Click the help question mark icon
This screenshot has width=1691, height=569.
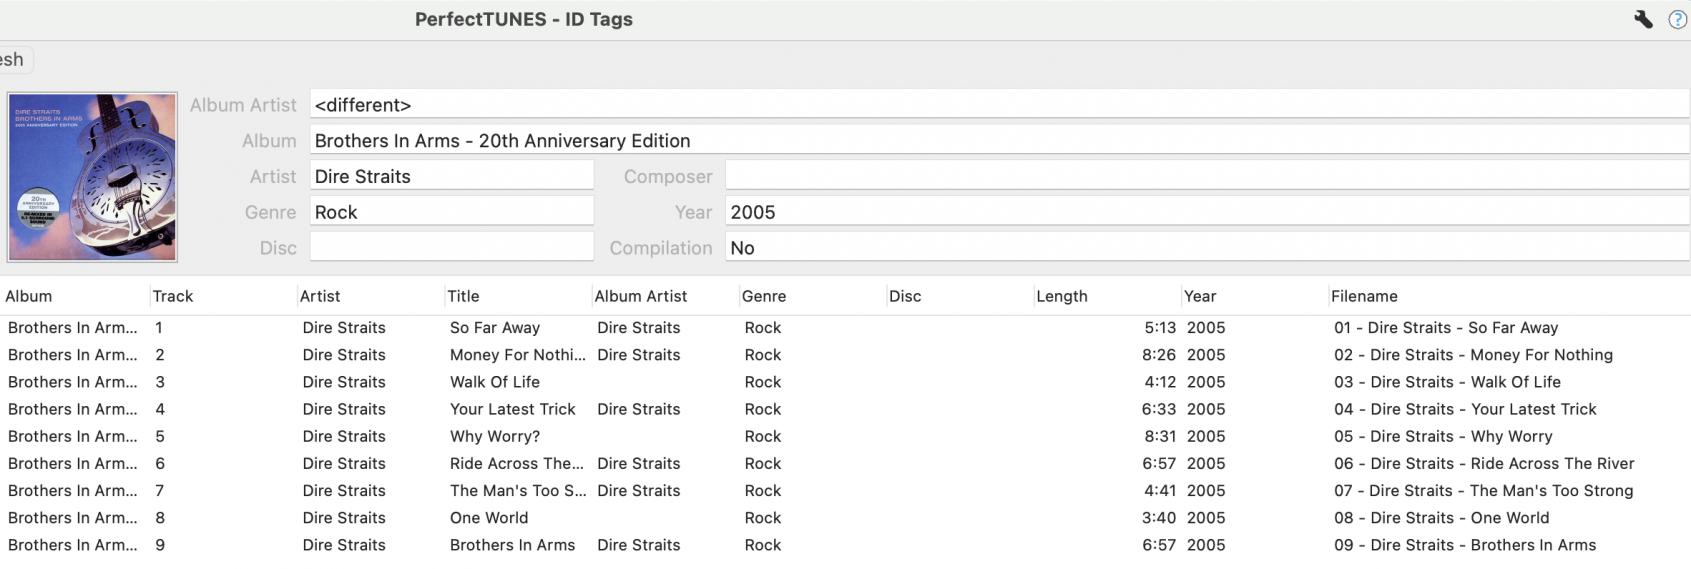pos(1677,19)
